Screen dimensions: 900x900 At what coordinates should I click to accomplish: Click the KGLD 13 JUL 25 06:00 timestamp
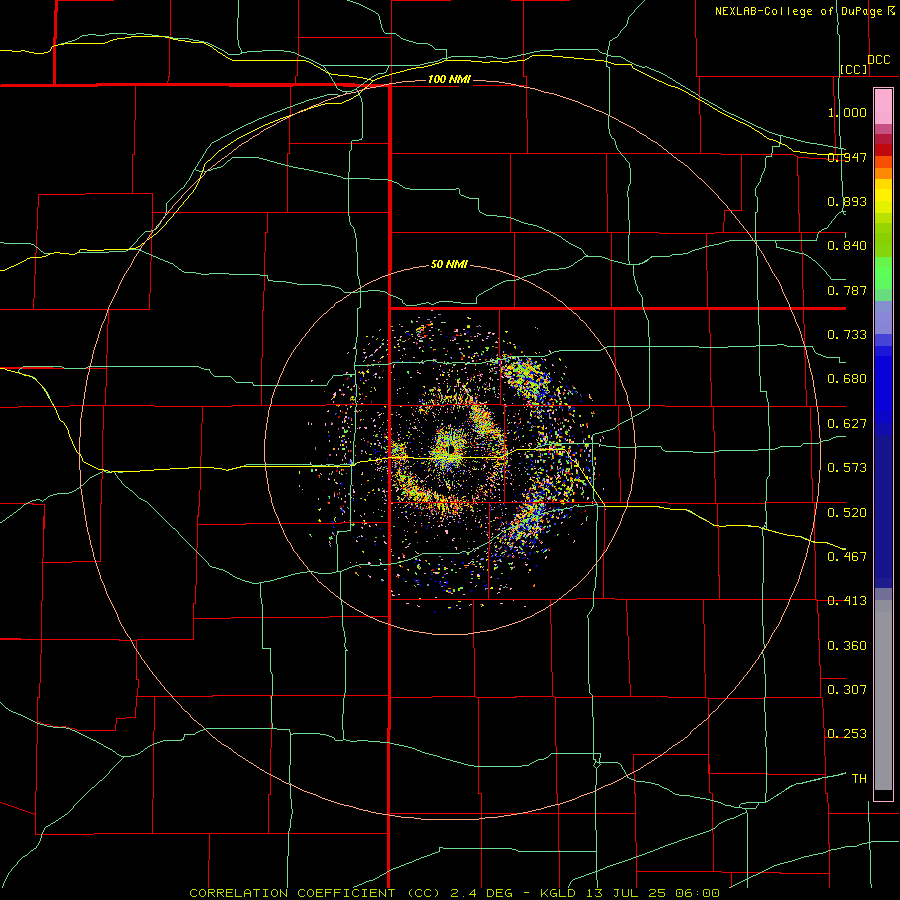pyautogui.click(x=630, y=893)
